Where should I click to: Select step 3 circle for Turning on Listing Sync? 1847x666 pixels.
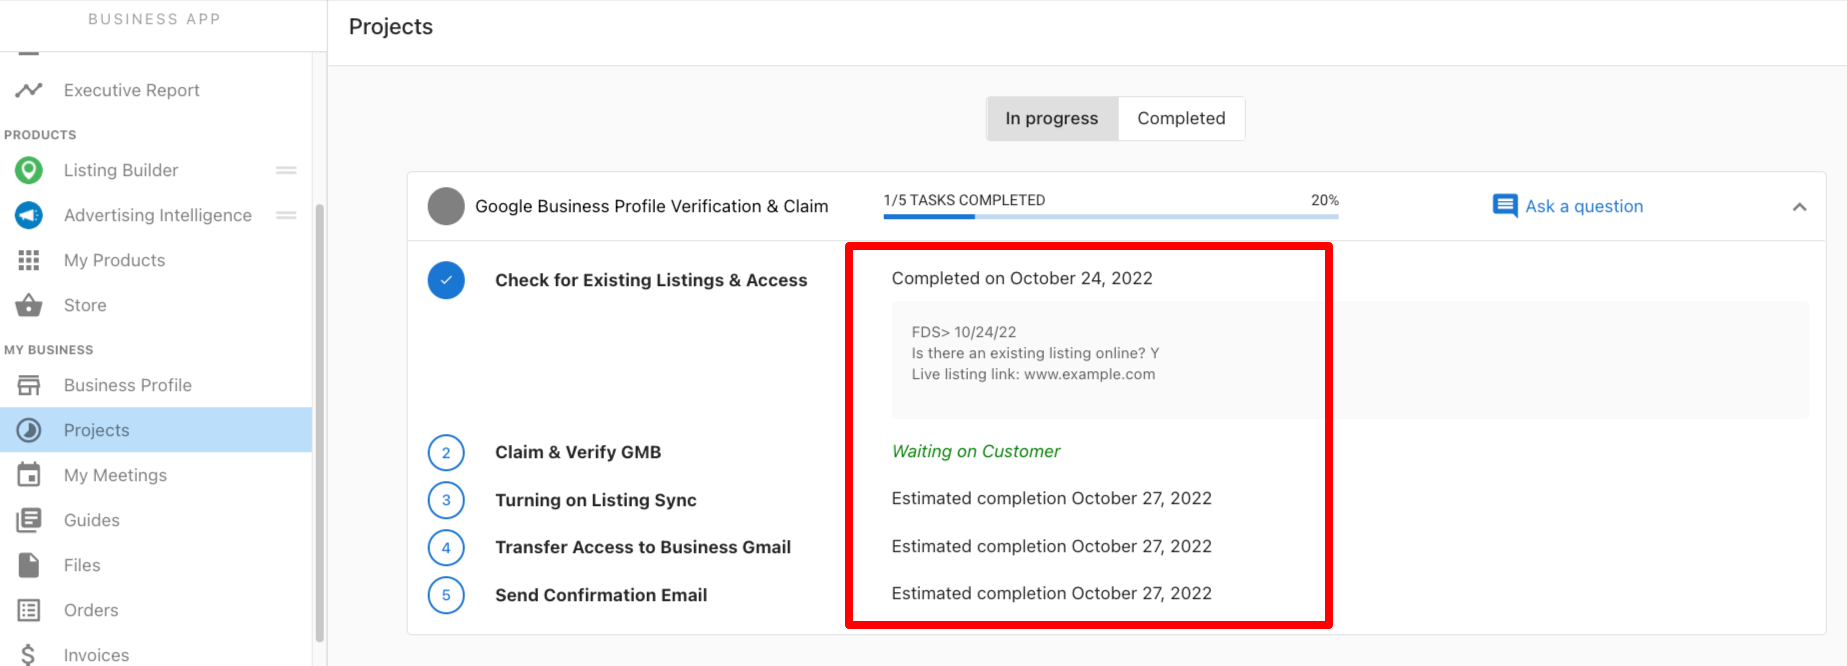click(446, 500)
